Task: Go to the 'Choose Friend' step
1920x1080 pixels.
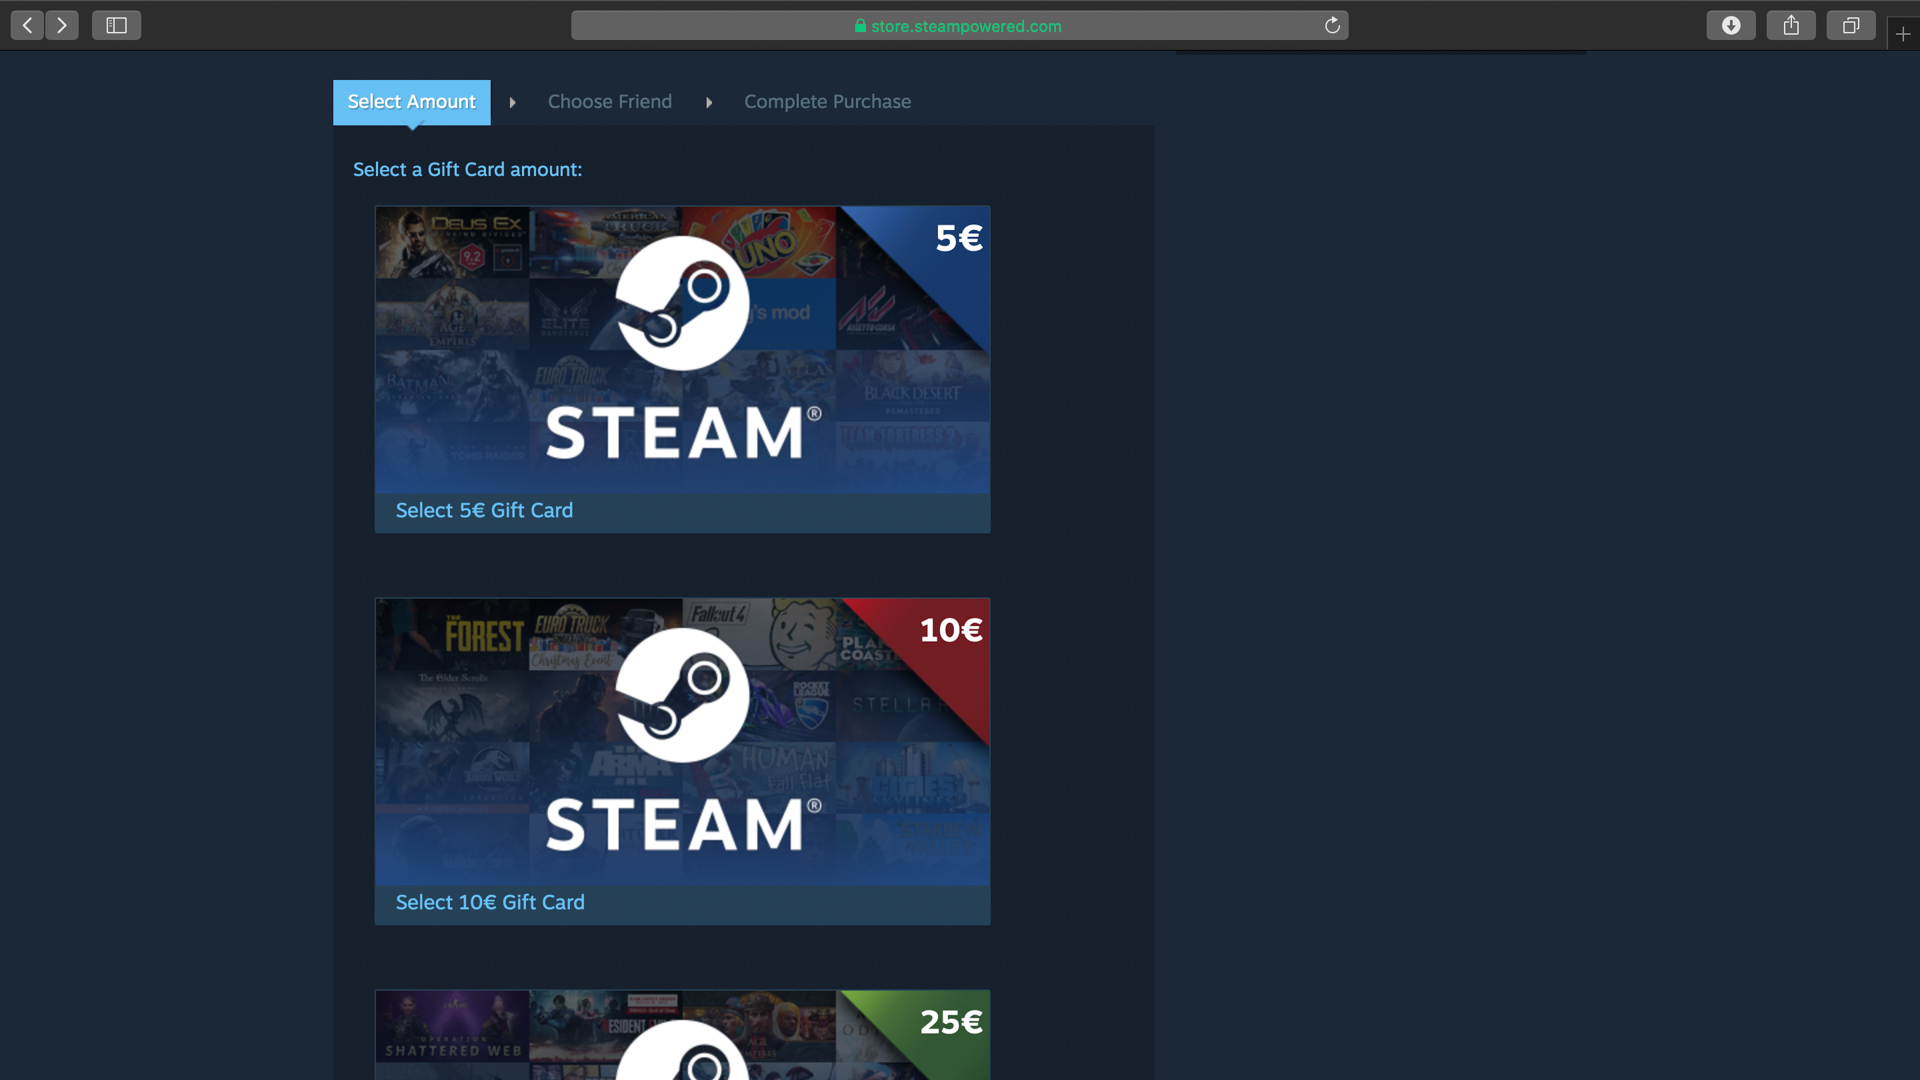Action: tap(609, 102)
